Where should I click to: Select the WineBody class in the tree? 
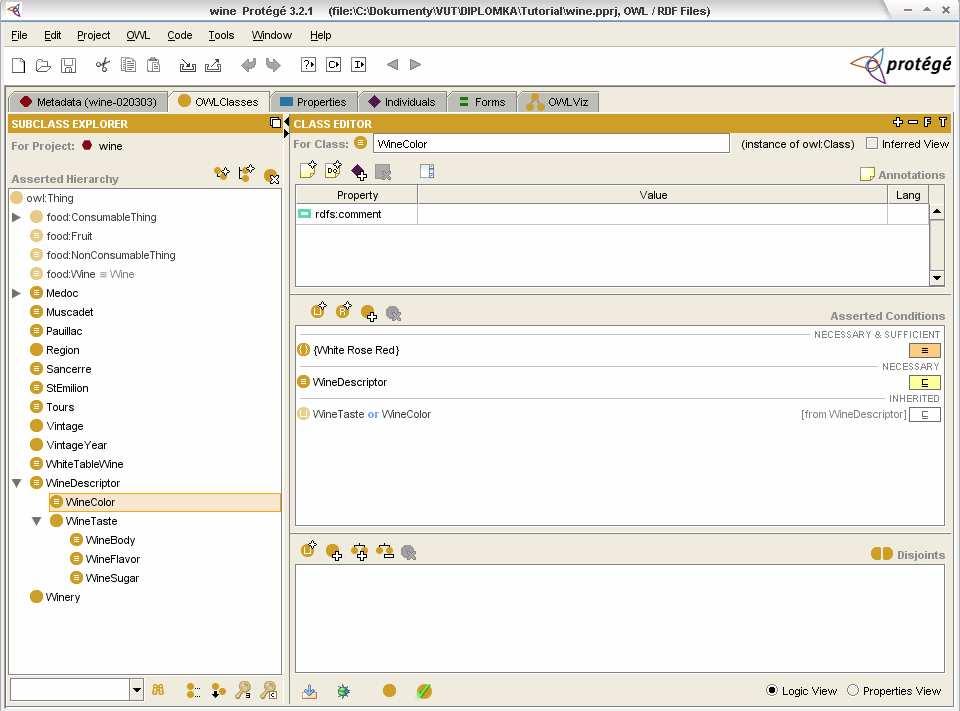tap(110, 540)
